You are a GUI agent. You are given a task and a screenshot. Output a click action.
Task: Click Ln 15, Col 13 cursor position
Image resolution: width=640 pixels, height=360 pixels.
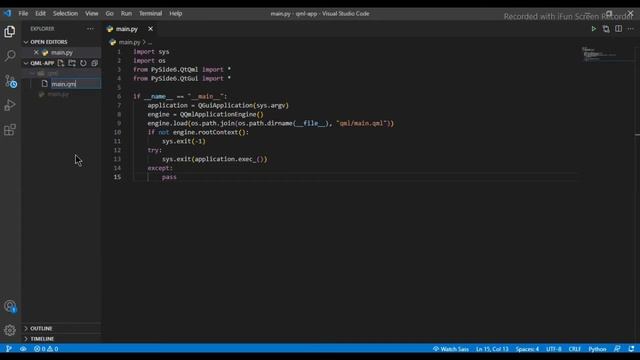(492, 349)
